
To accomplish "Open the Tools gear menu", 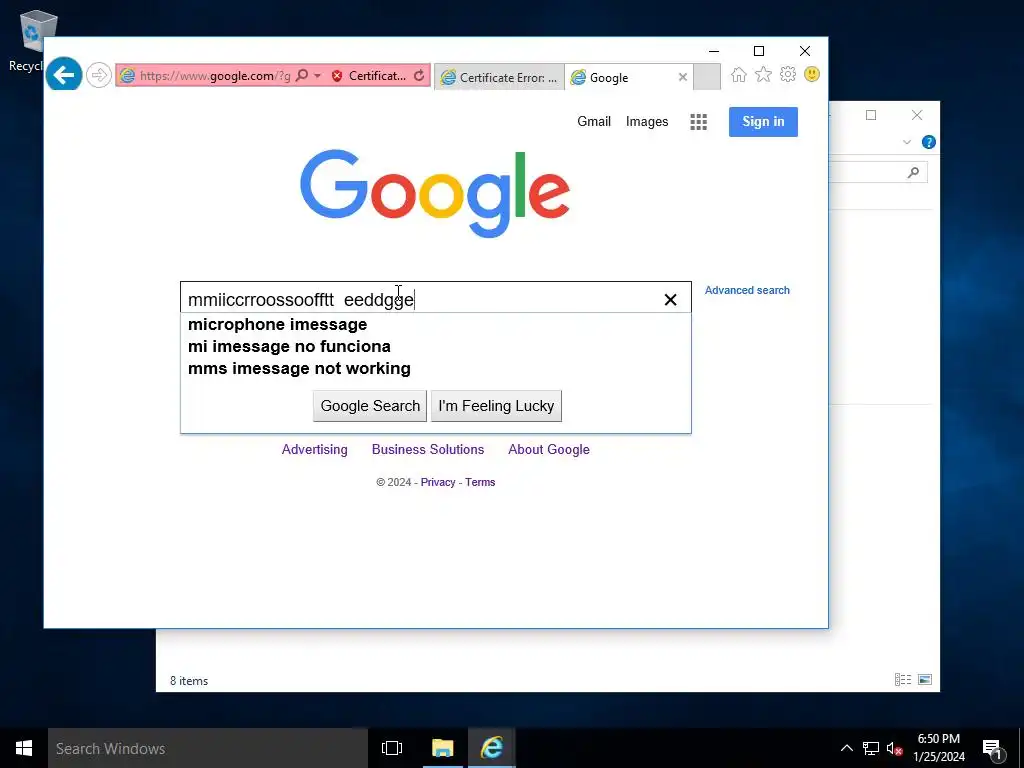I will (788, 74).
